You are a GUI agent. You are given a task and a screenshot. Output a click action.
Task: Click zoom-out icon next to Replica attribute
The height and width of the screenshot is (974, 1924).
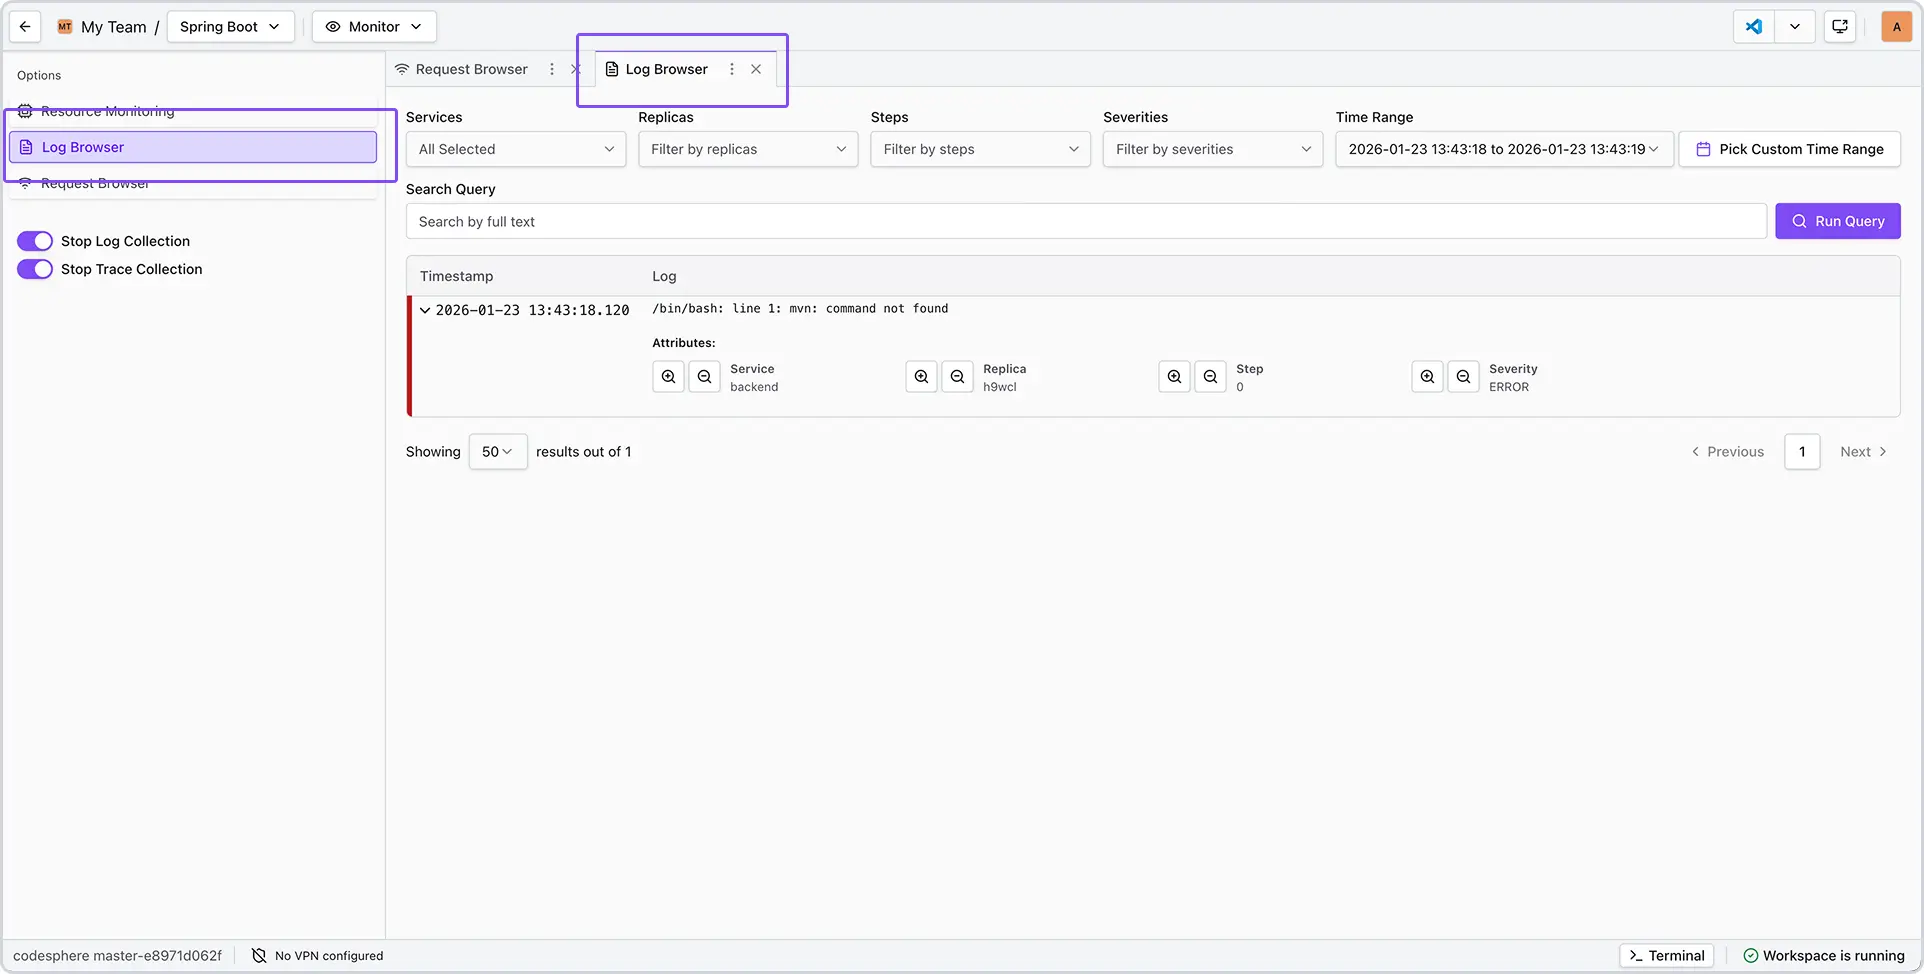[957, 377]
